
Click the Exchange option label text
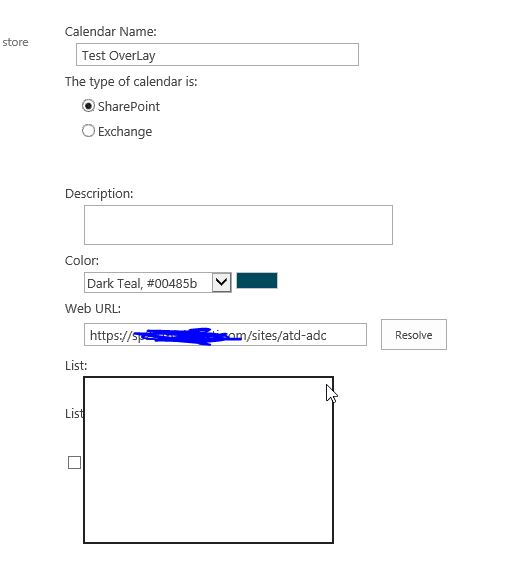click(125, 131)
